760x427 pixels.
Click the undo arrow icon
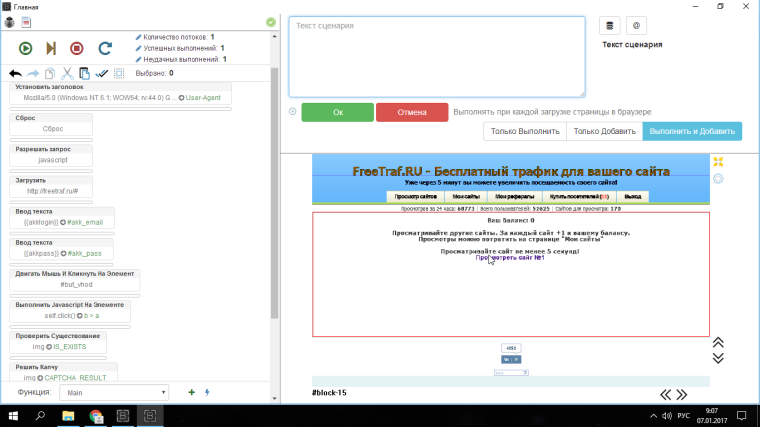15,73
